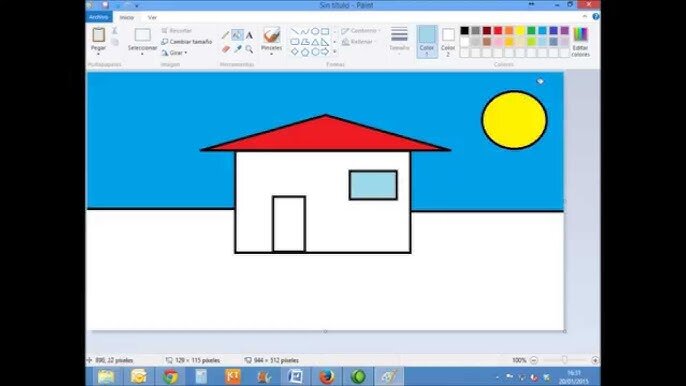The image size is (686, 386).
Task: Choose the Oval shape
Action: pyautogui.click(x=315, y=32)
